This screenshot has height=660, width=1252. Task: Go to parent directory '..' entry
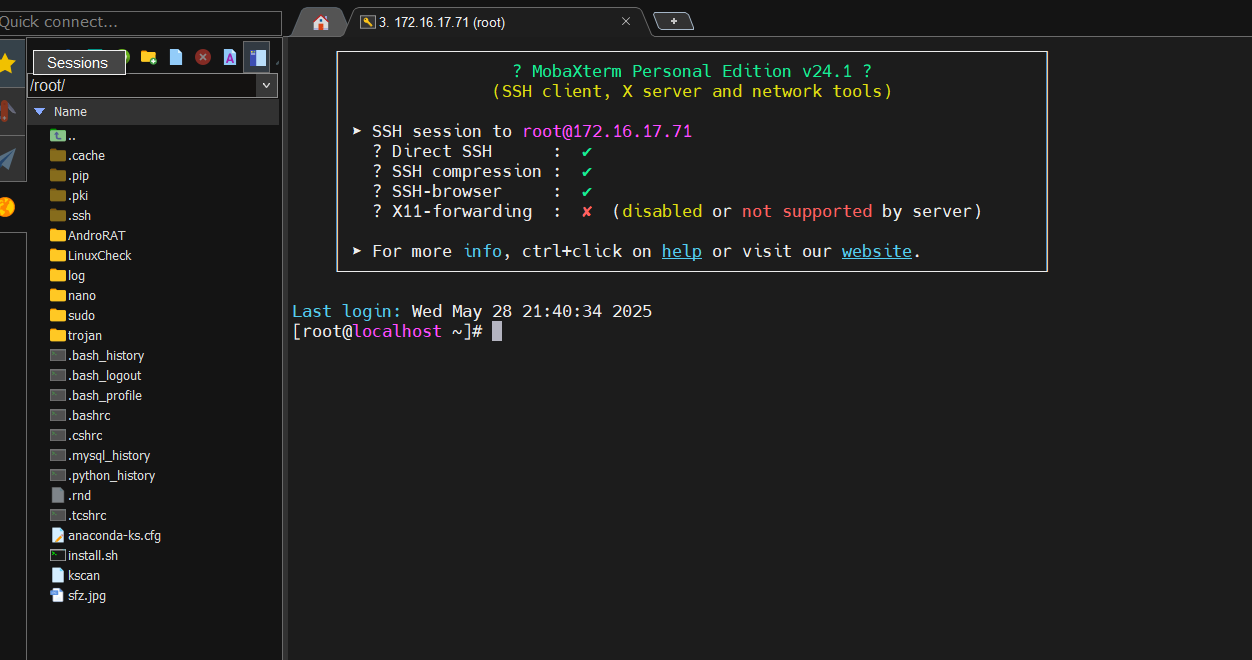click(64, 135)
